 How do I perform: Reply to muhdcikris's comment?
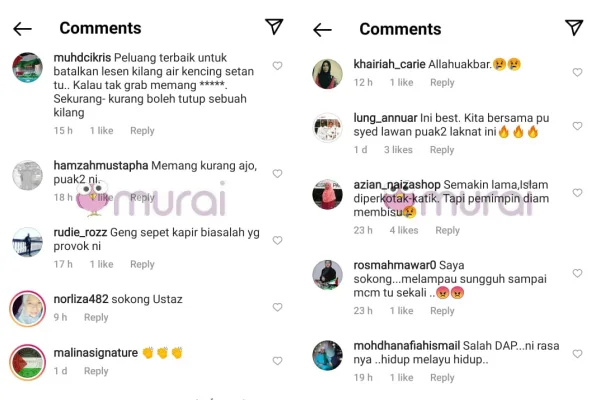[142, 131]
